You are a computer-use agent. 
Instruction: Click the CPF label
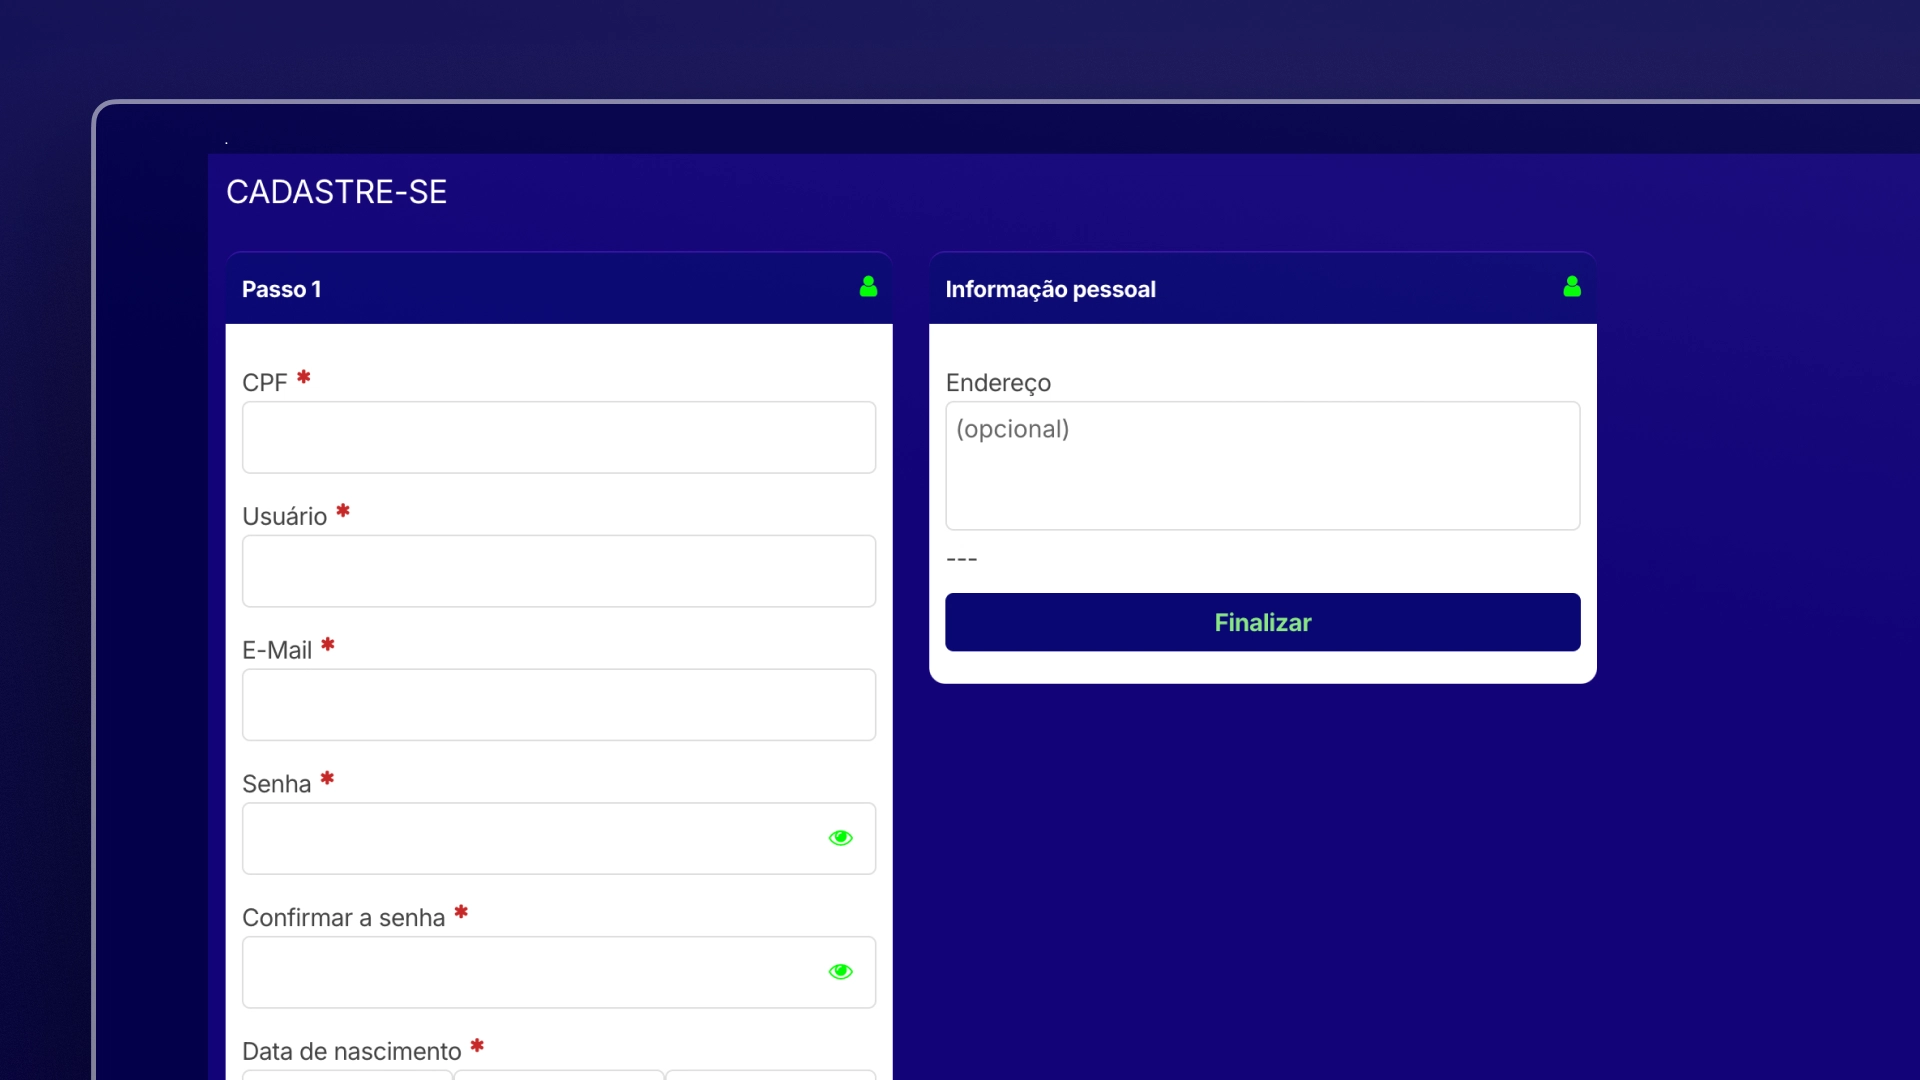click(x=265, y=383)
